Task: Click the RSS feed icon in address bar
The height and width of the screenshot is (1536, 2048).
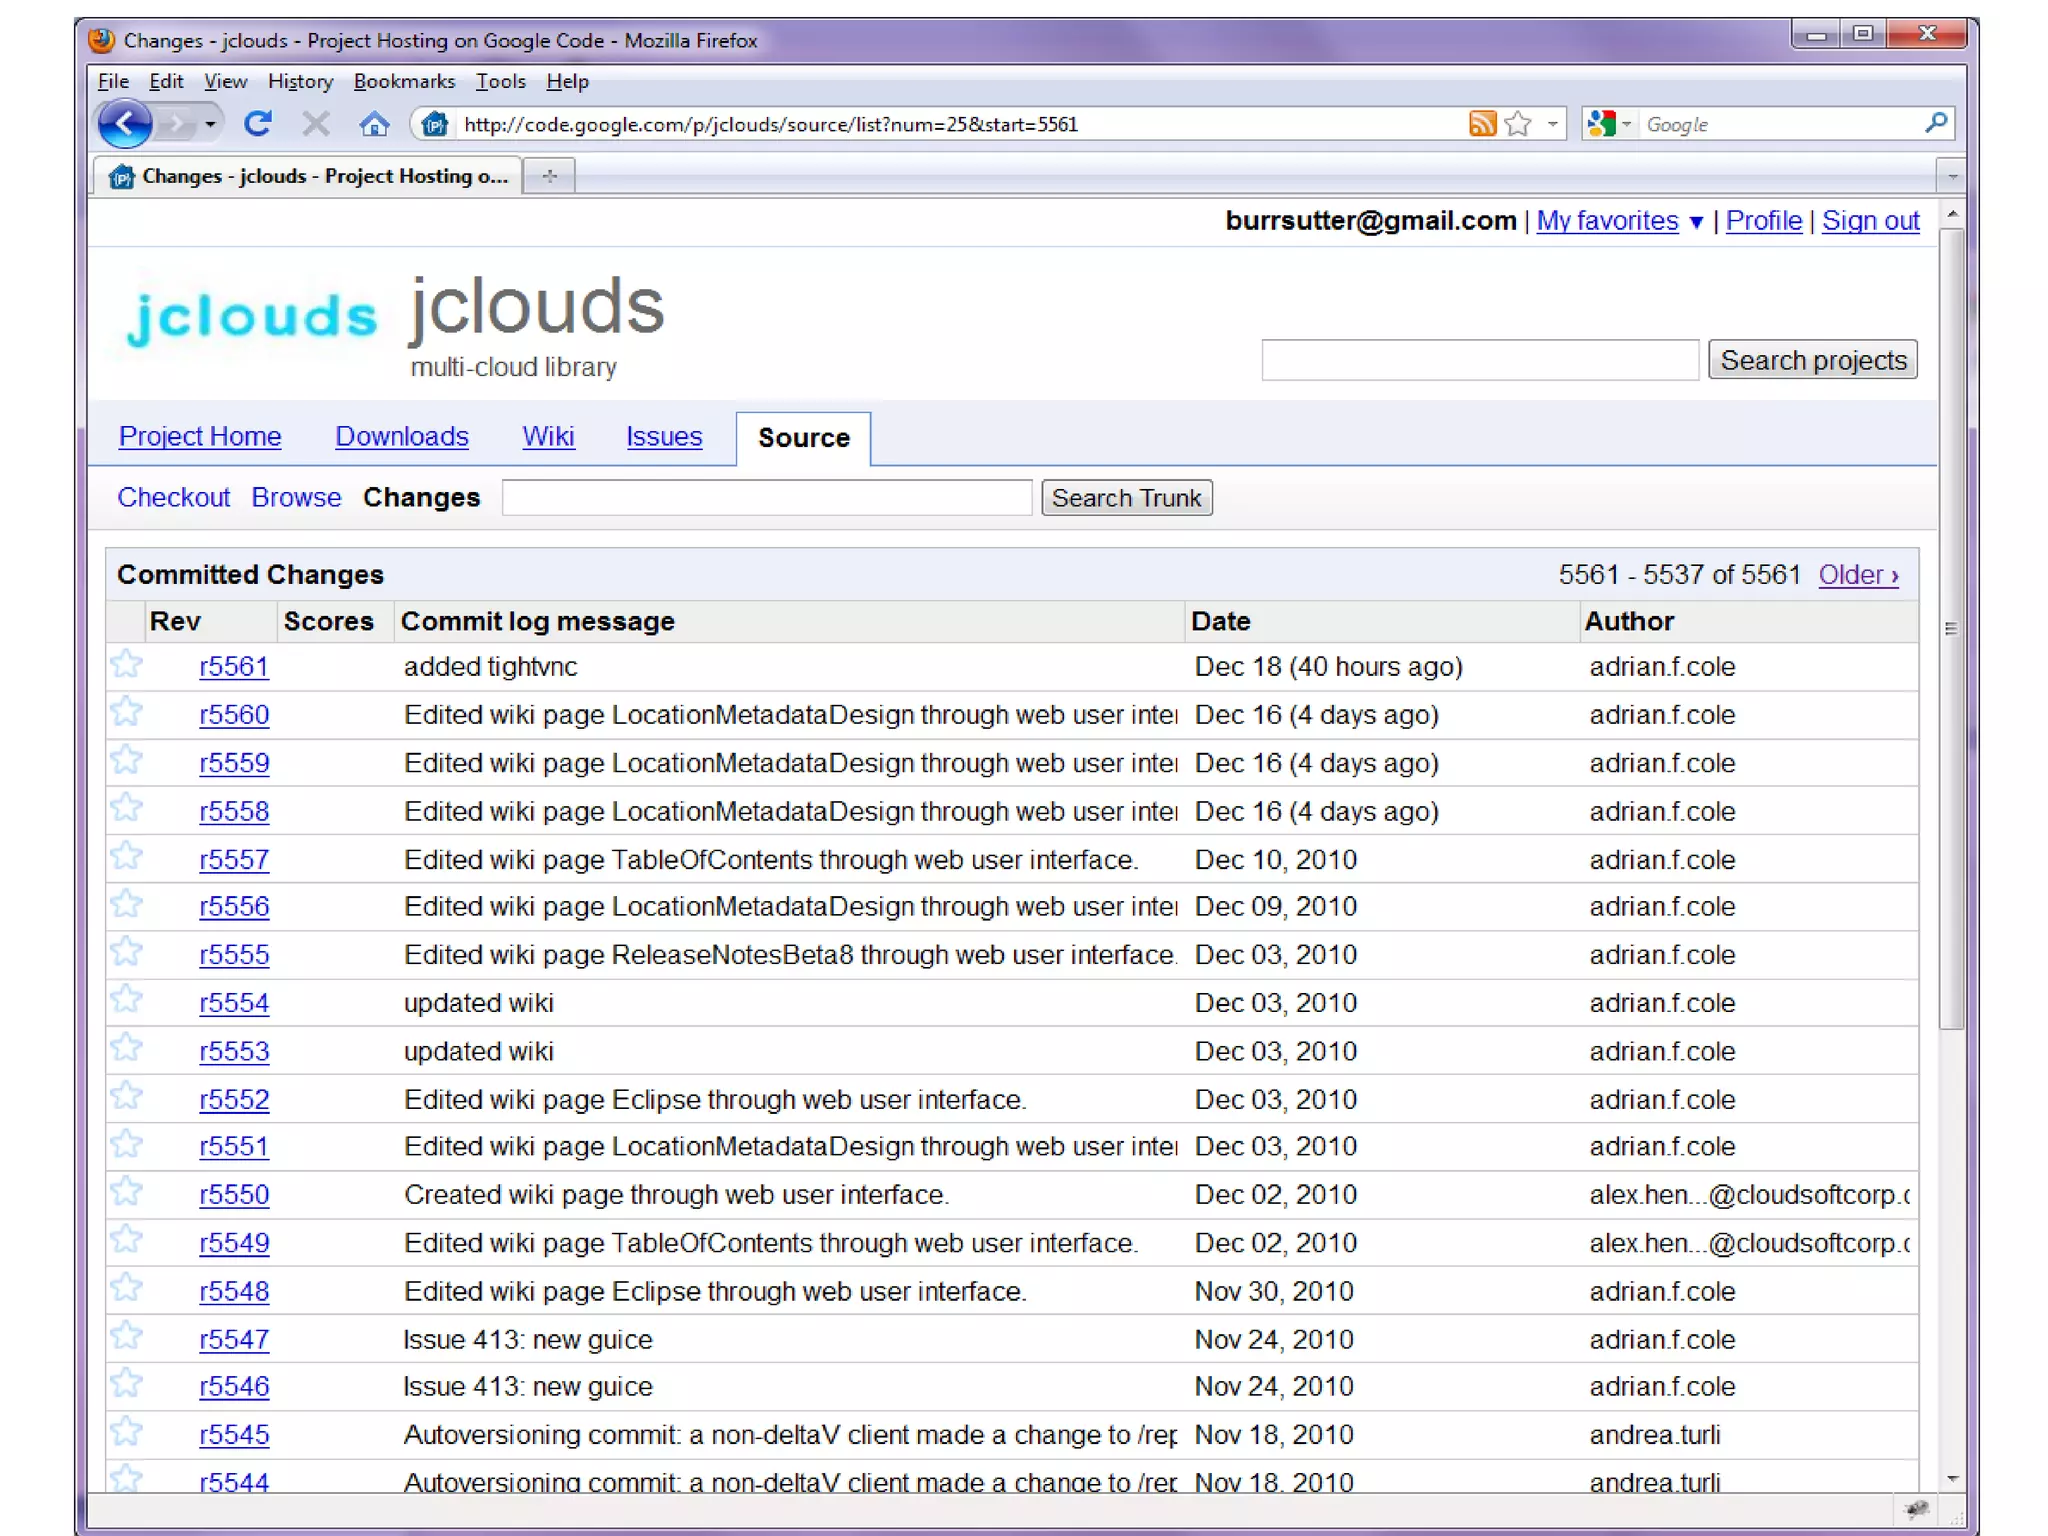Action: coord(1482,124)
